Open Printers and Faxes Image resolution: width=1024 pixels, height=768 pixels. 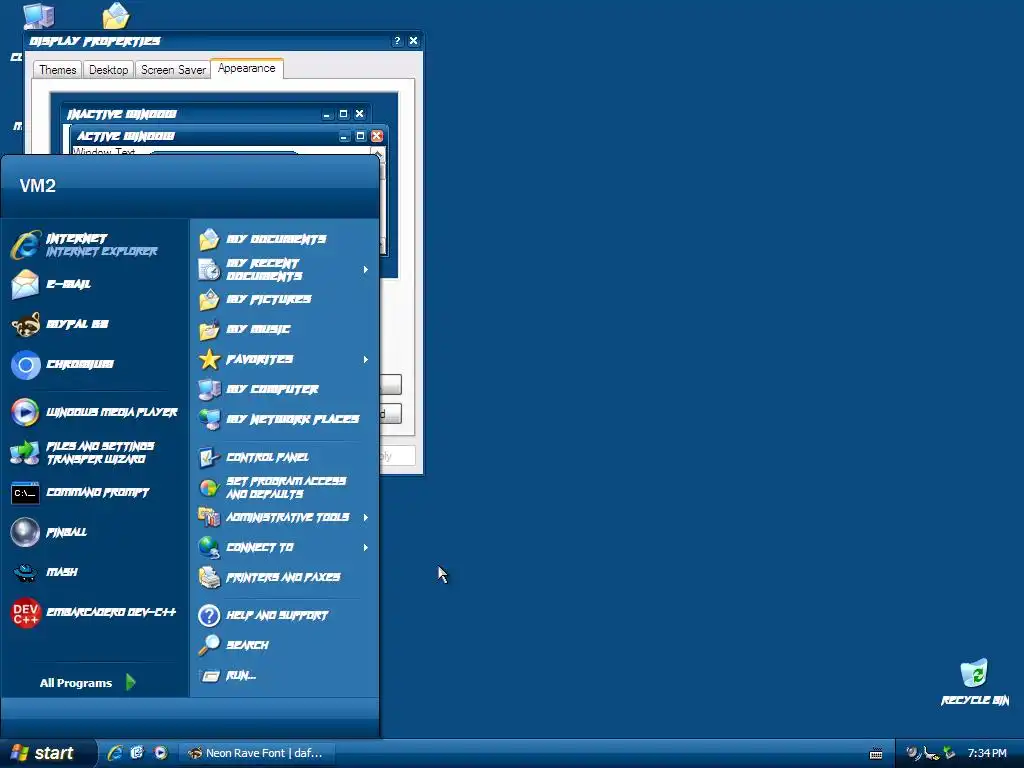tap(285, 577)
